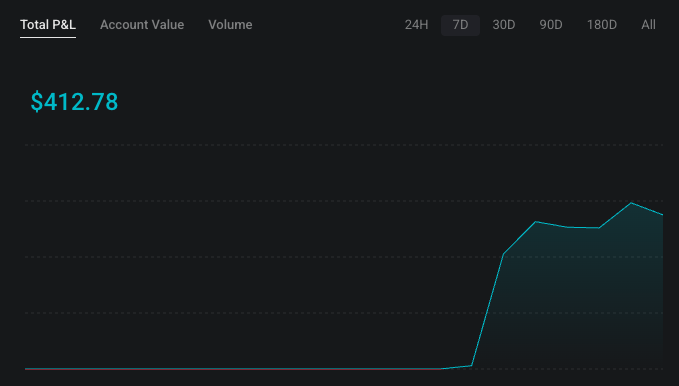The image size is (679, 386).
Task: Select the Total P&L tab
Action: click(x=48, y=25)
